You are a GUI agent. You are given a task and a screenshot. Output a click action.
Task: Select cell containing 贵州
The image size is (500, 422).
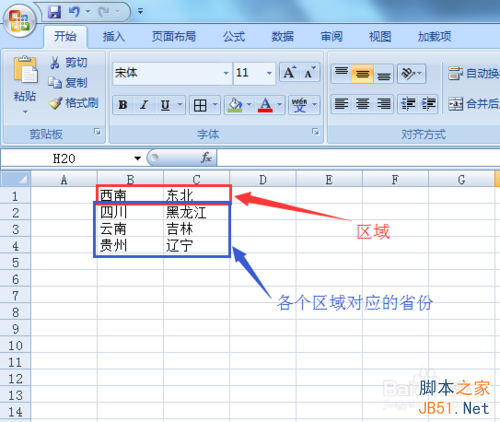click(x=131, y=245)
